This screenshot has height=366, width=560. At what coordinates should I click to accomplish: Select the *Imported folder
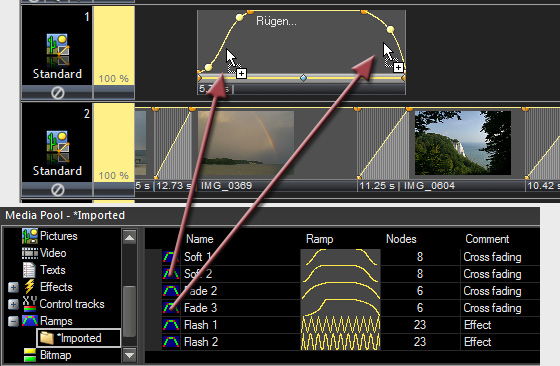[x=79, y=338]
